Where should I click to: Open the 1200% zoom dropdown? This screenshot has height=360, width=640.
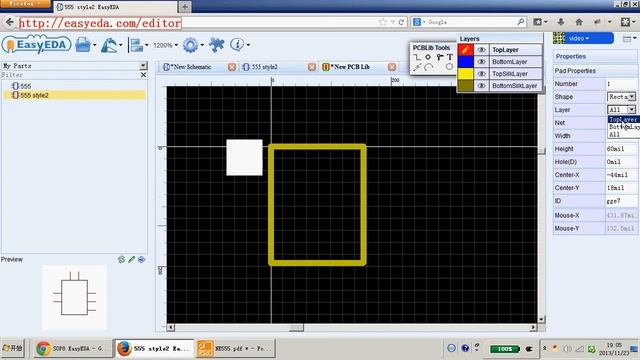pyautogui.click(x=165, y=45)
